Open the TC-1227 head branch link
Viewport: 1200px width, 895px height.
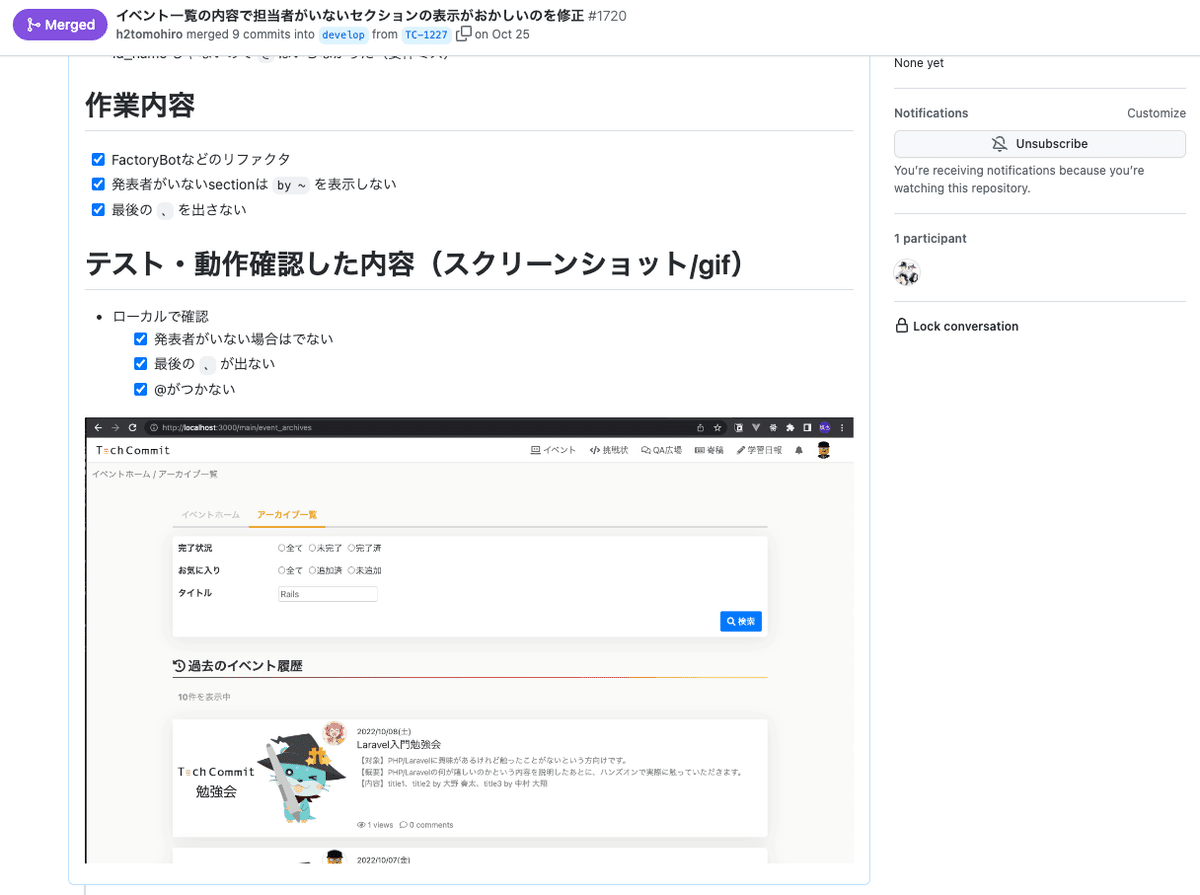[426, 34]
